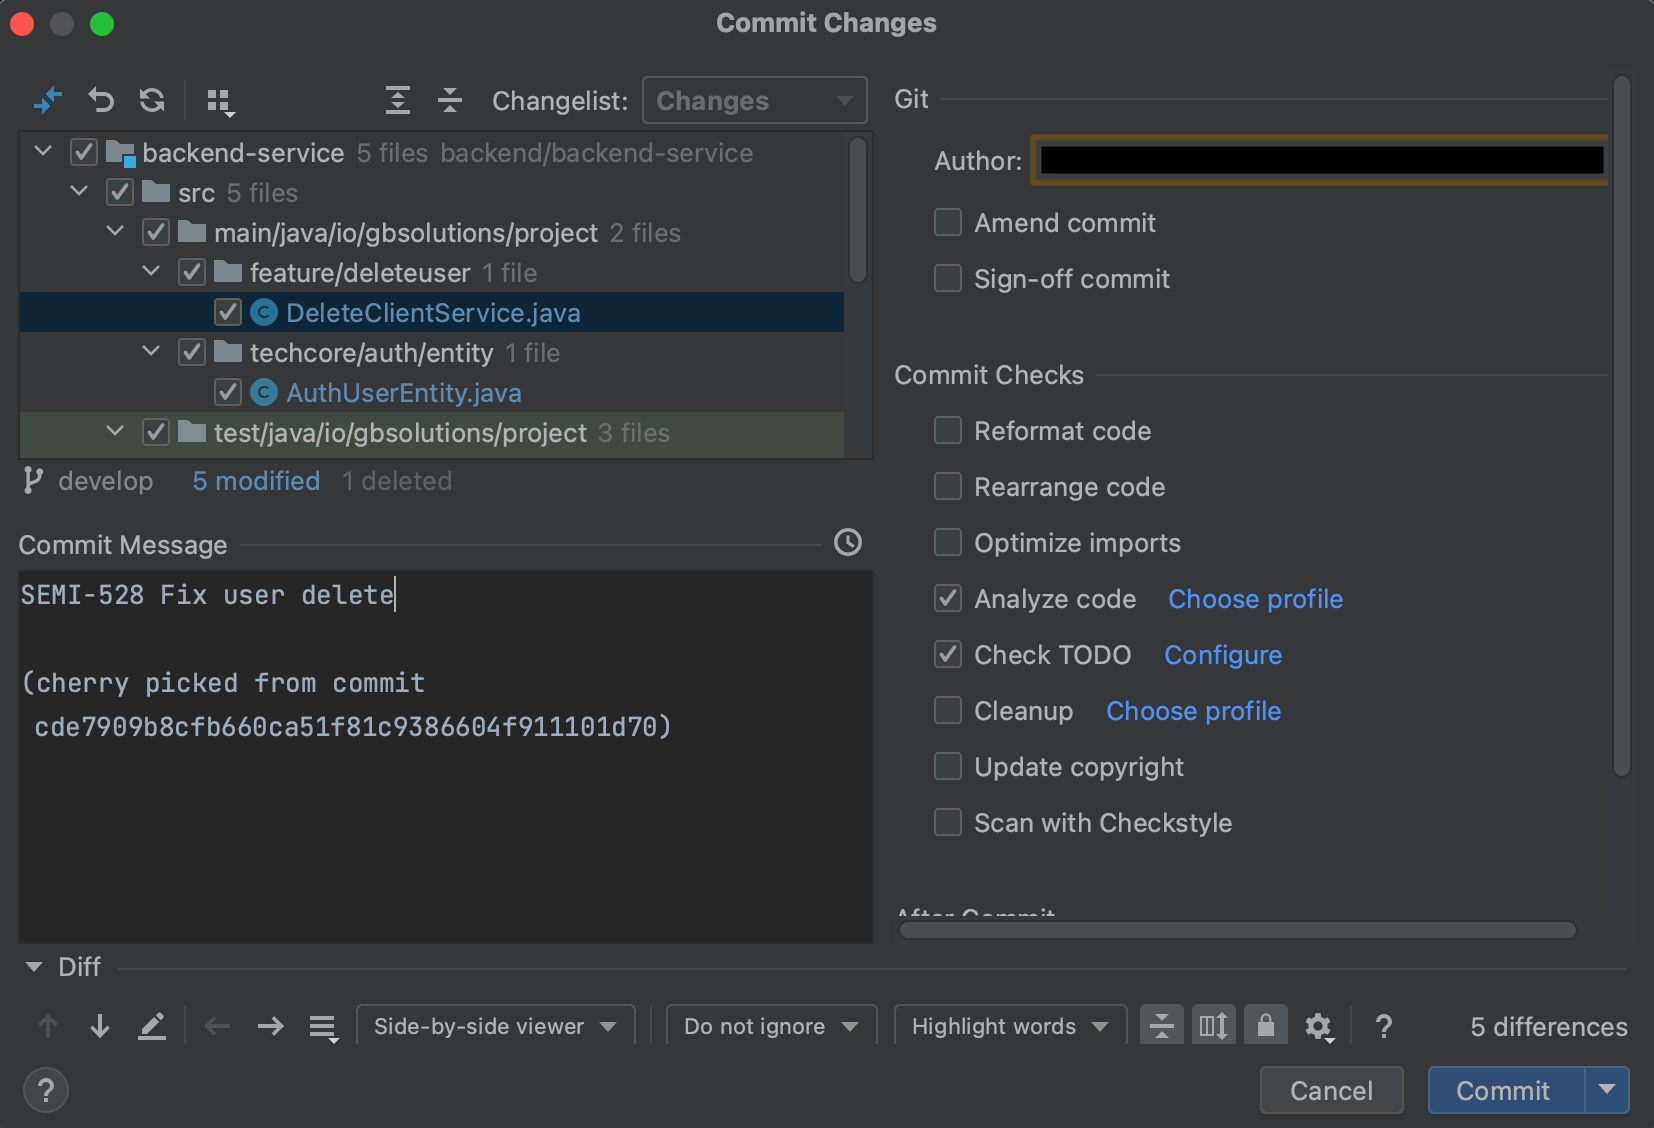The image size is (1654, 1128).
Task: Click the Rollback changes icon
Action: [x=101, y=100]
